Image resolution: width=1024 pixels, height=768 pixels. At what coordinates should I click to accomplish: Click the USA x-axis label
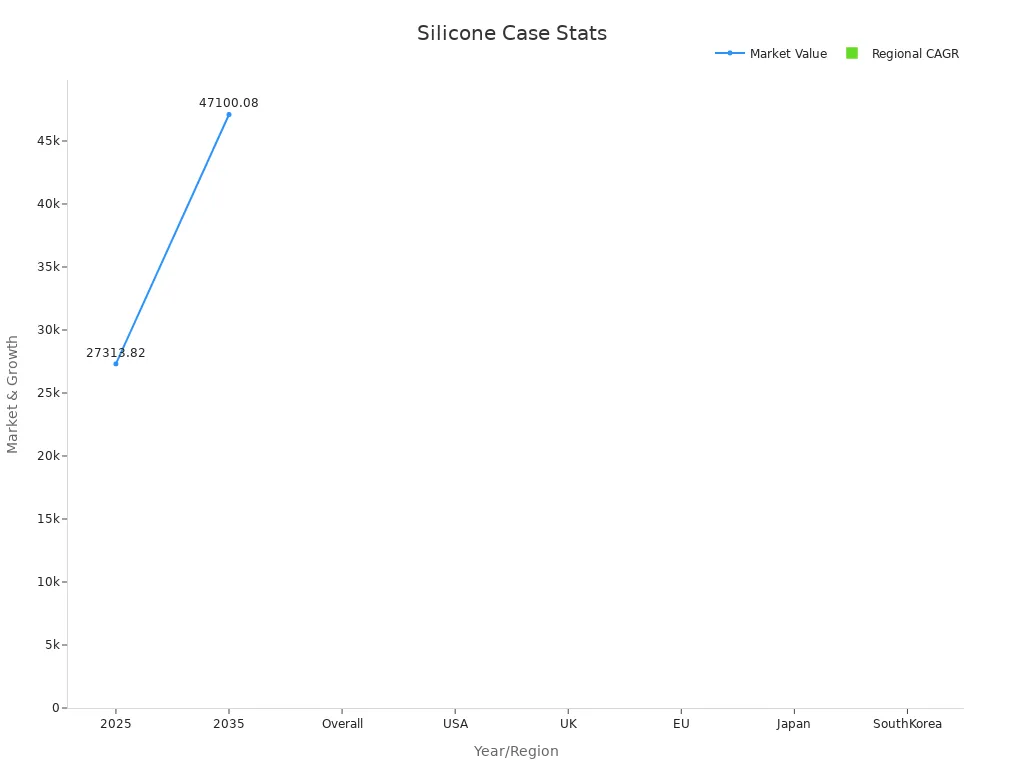[455, 724]
